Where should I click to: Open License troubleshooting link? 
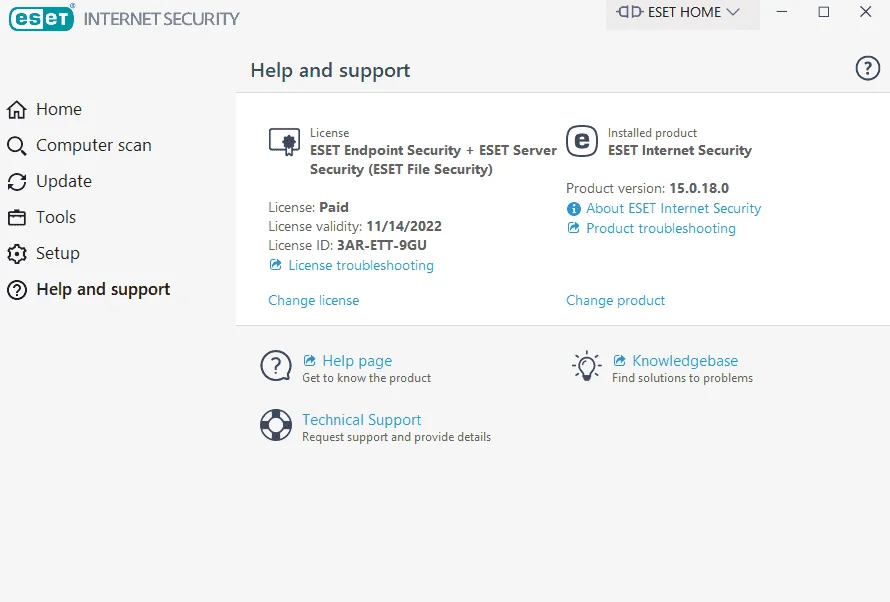[361, 265]
